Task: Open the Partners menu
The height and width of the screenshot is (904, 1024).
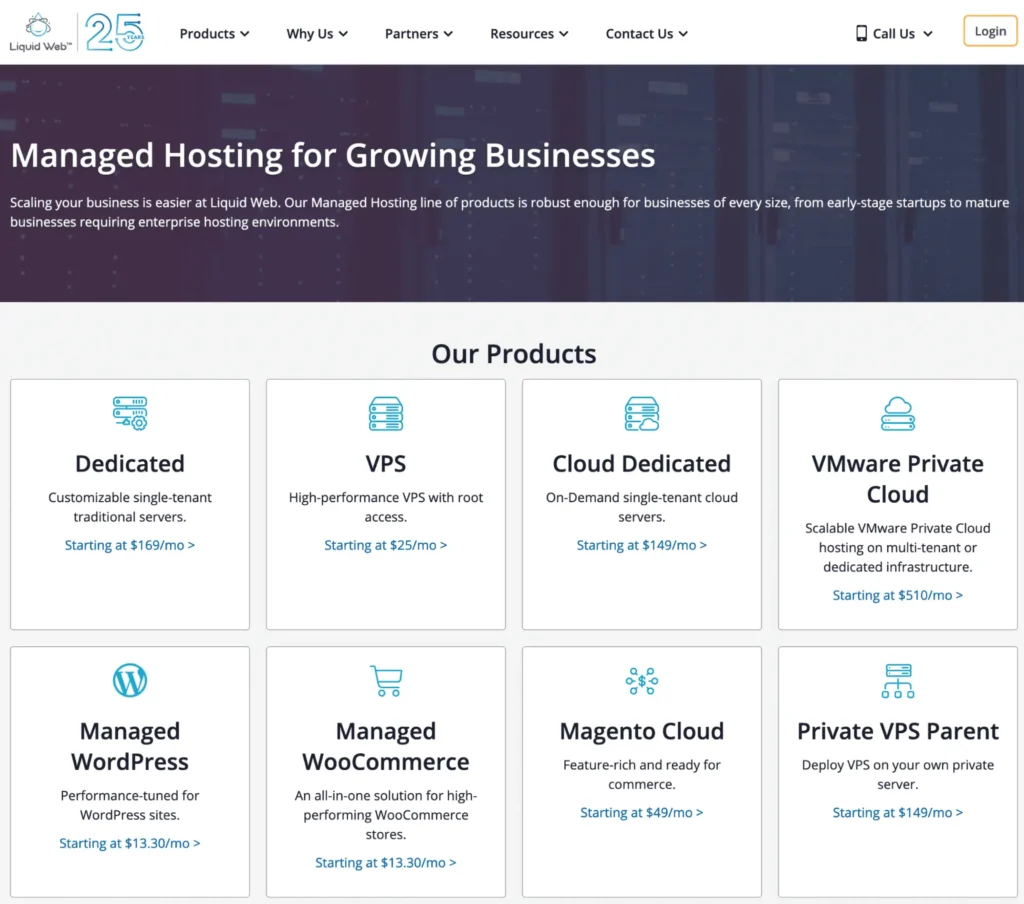Action: pyautogui.click(x=419, y=34)
